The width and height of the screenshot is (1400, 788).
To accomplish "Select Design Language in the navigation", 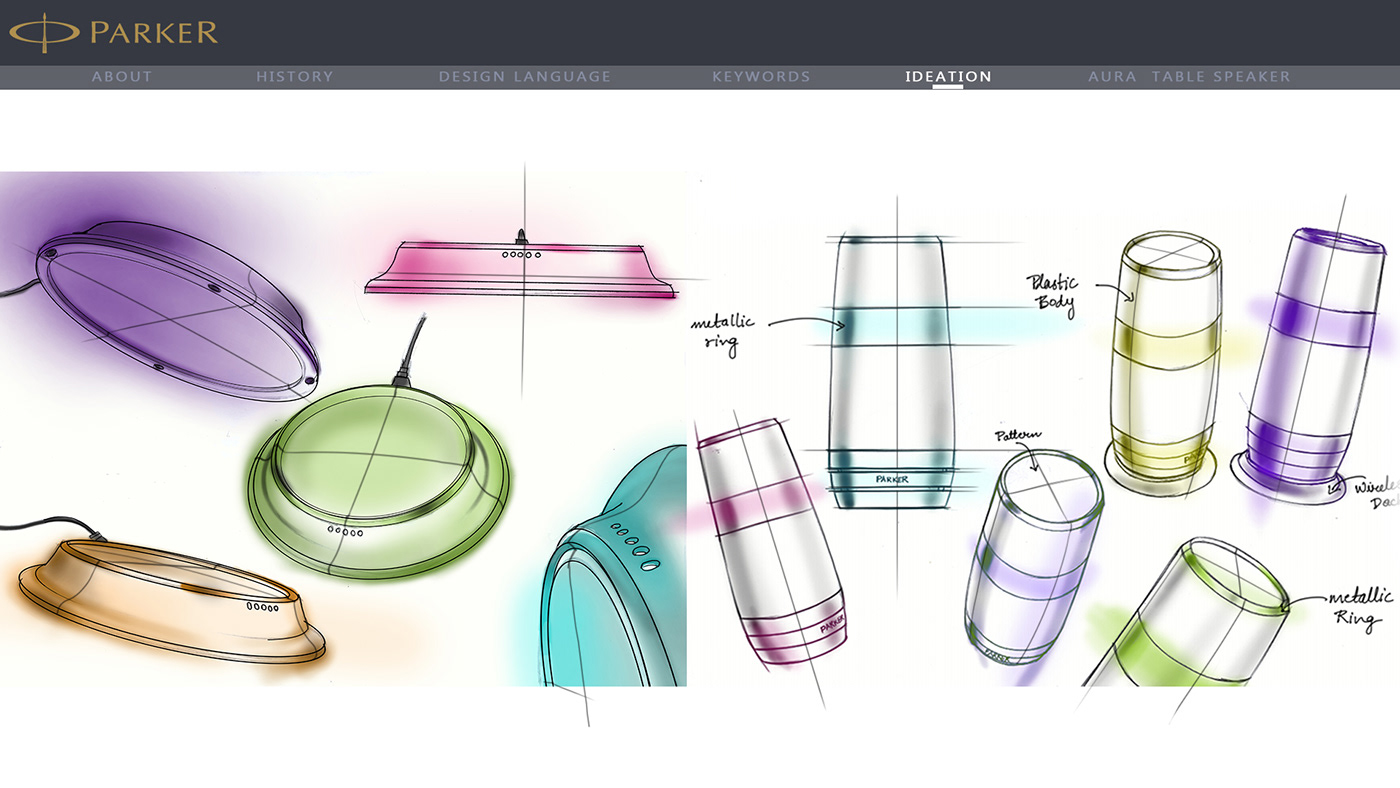I will [x=525, y=77].
